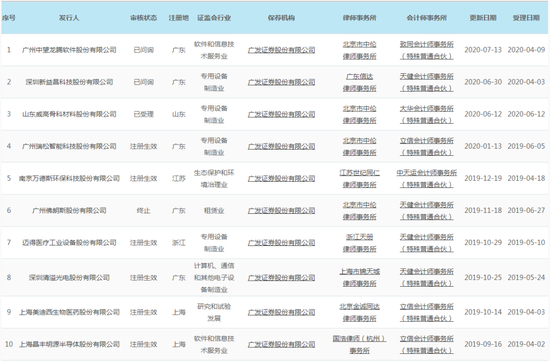The width and height of the screenshot is (550, 361).
Task: Open the 中天运会计师事务所 accounting firm link
Action: tap(427, 179)
